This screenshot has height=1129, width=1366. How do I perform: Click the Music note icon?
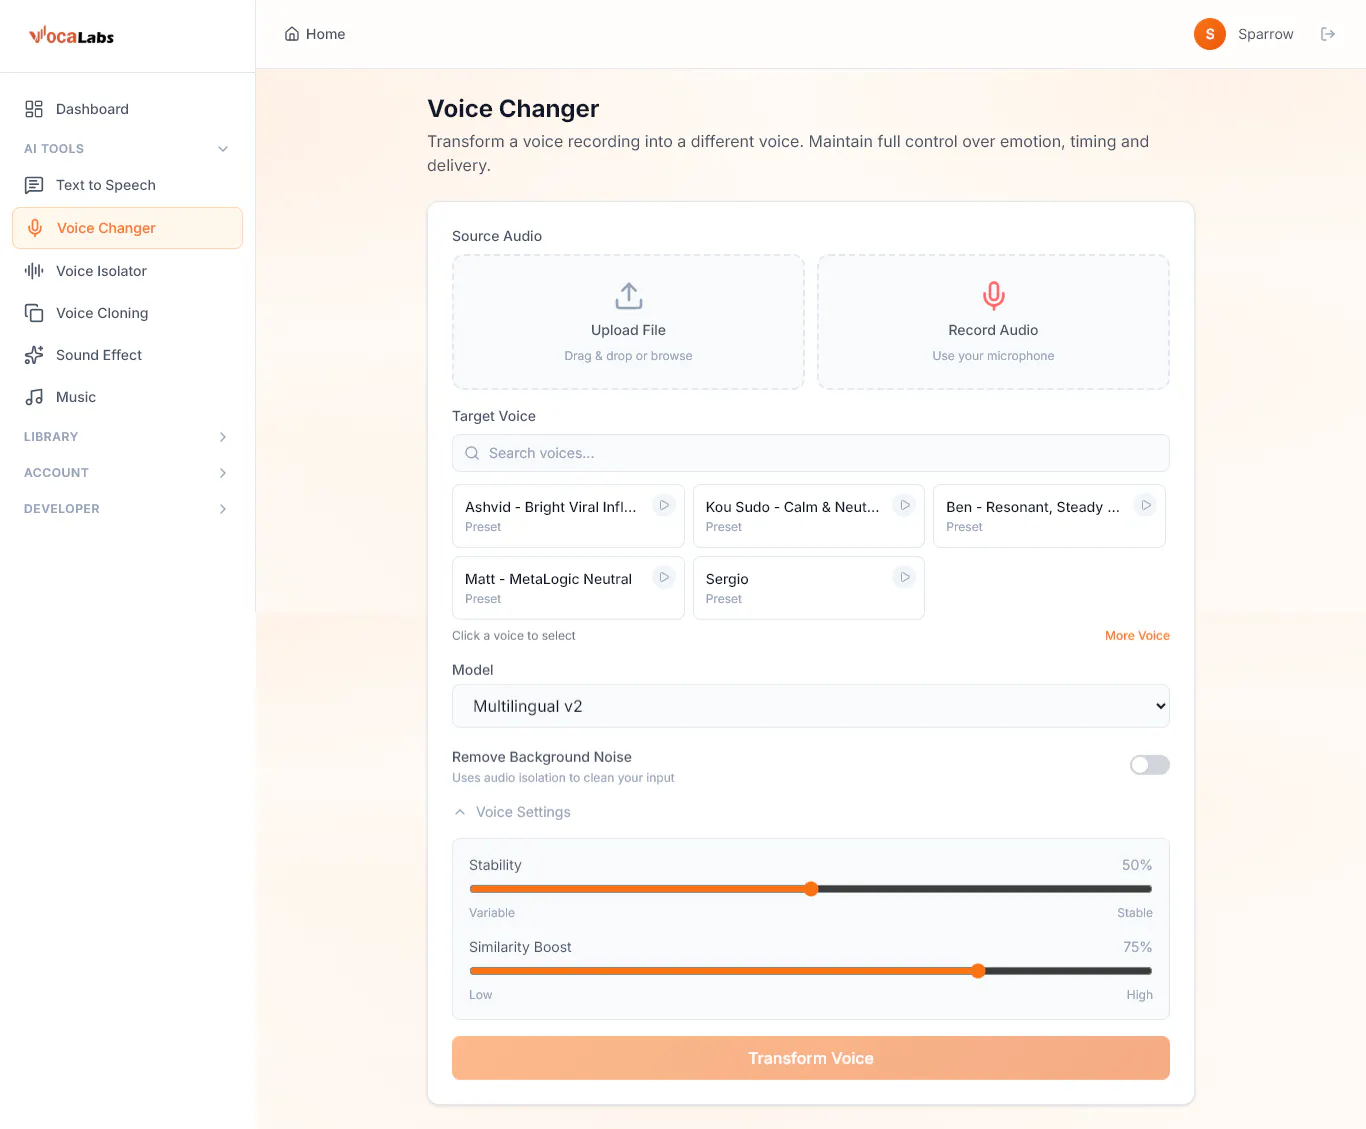tap(34, 397)
